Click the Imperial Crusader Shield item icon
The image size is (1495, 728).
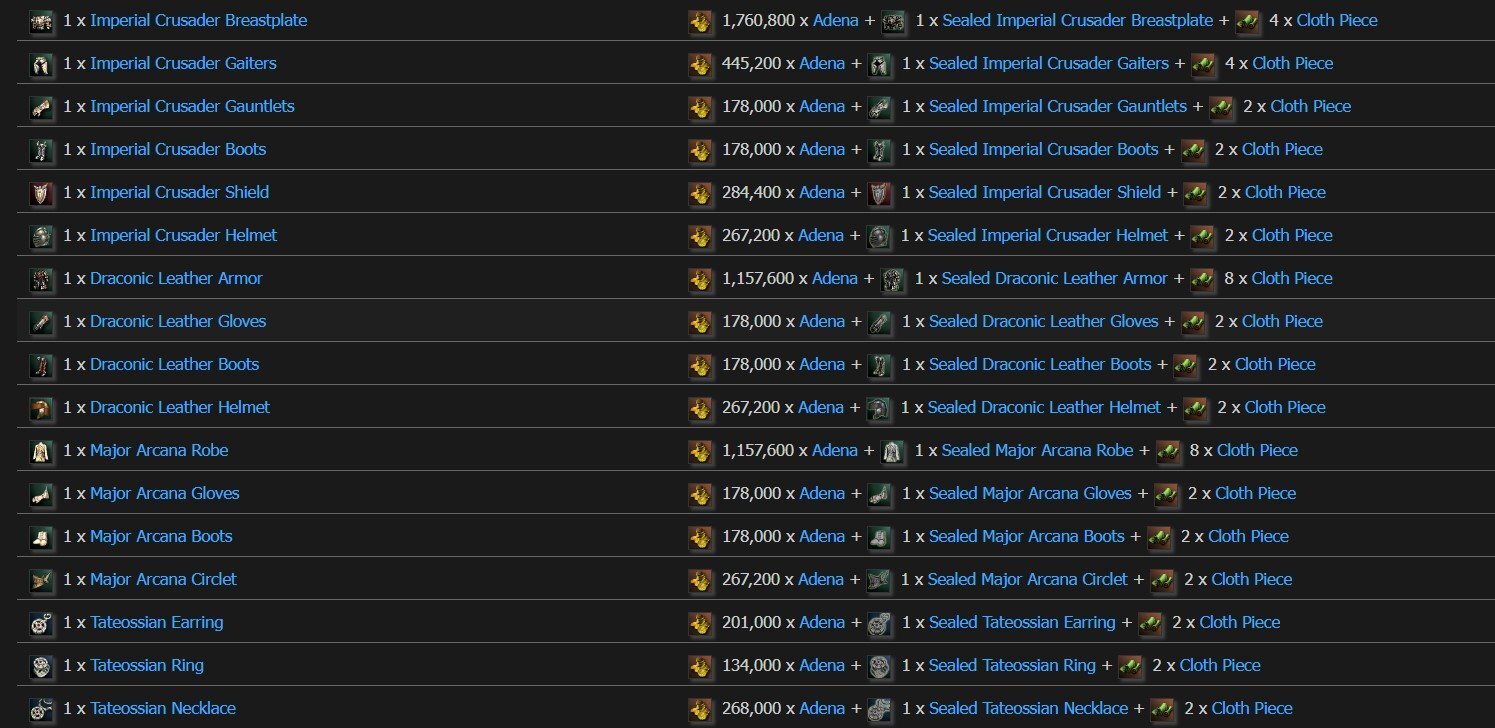(41, 193)
